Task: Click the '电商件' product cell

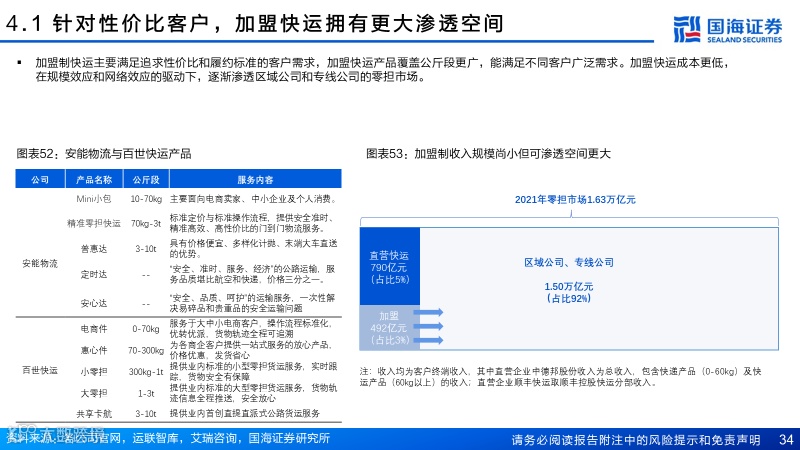Action: pyautogui.click(x=94, y=329)
